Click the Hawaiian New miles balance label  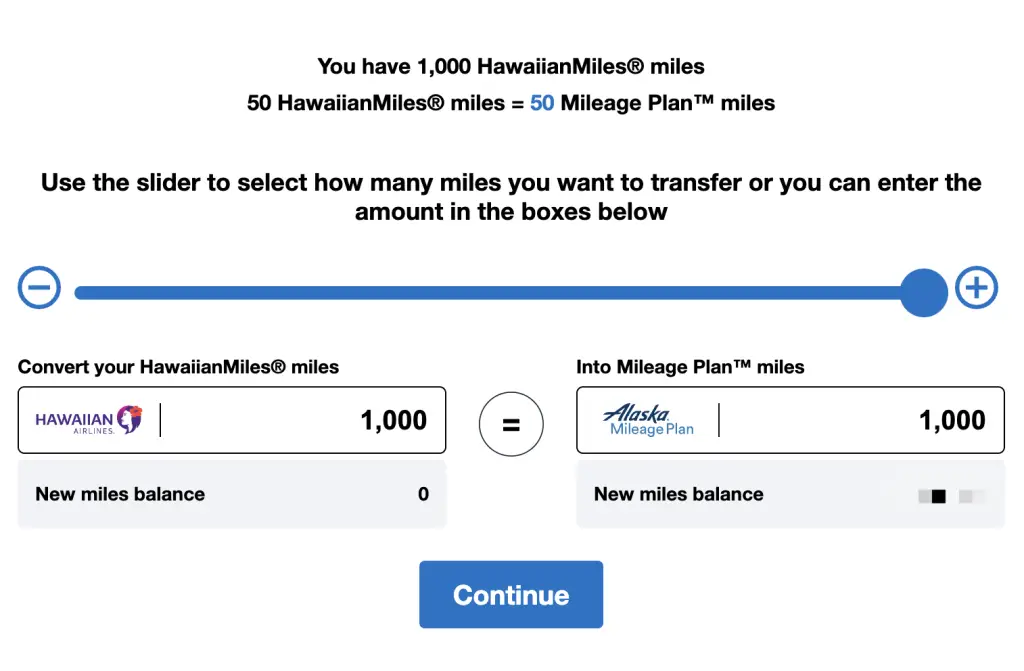click(120, 494)
